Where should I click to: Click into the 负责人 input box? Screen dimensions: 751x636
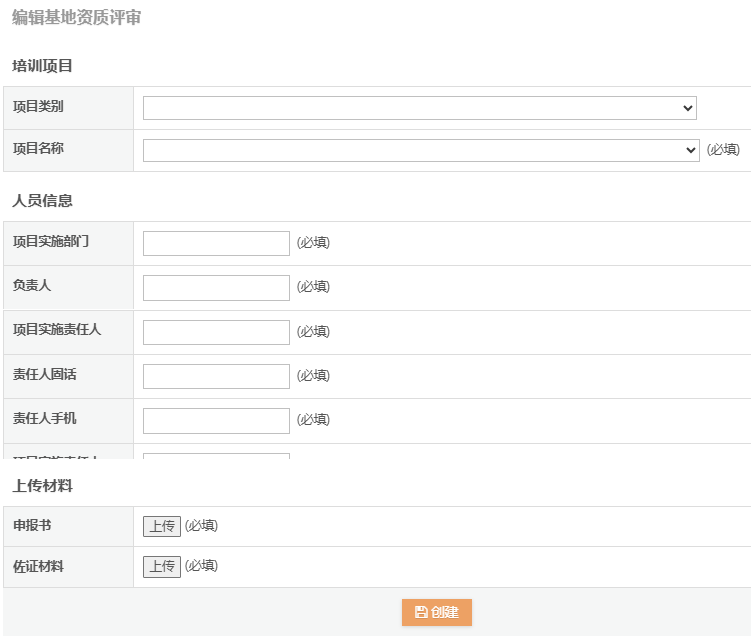pos(216,288)
